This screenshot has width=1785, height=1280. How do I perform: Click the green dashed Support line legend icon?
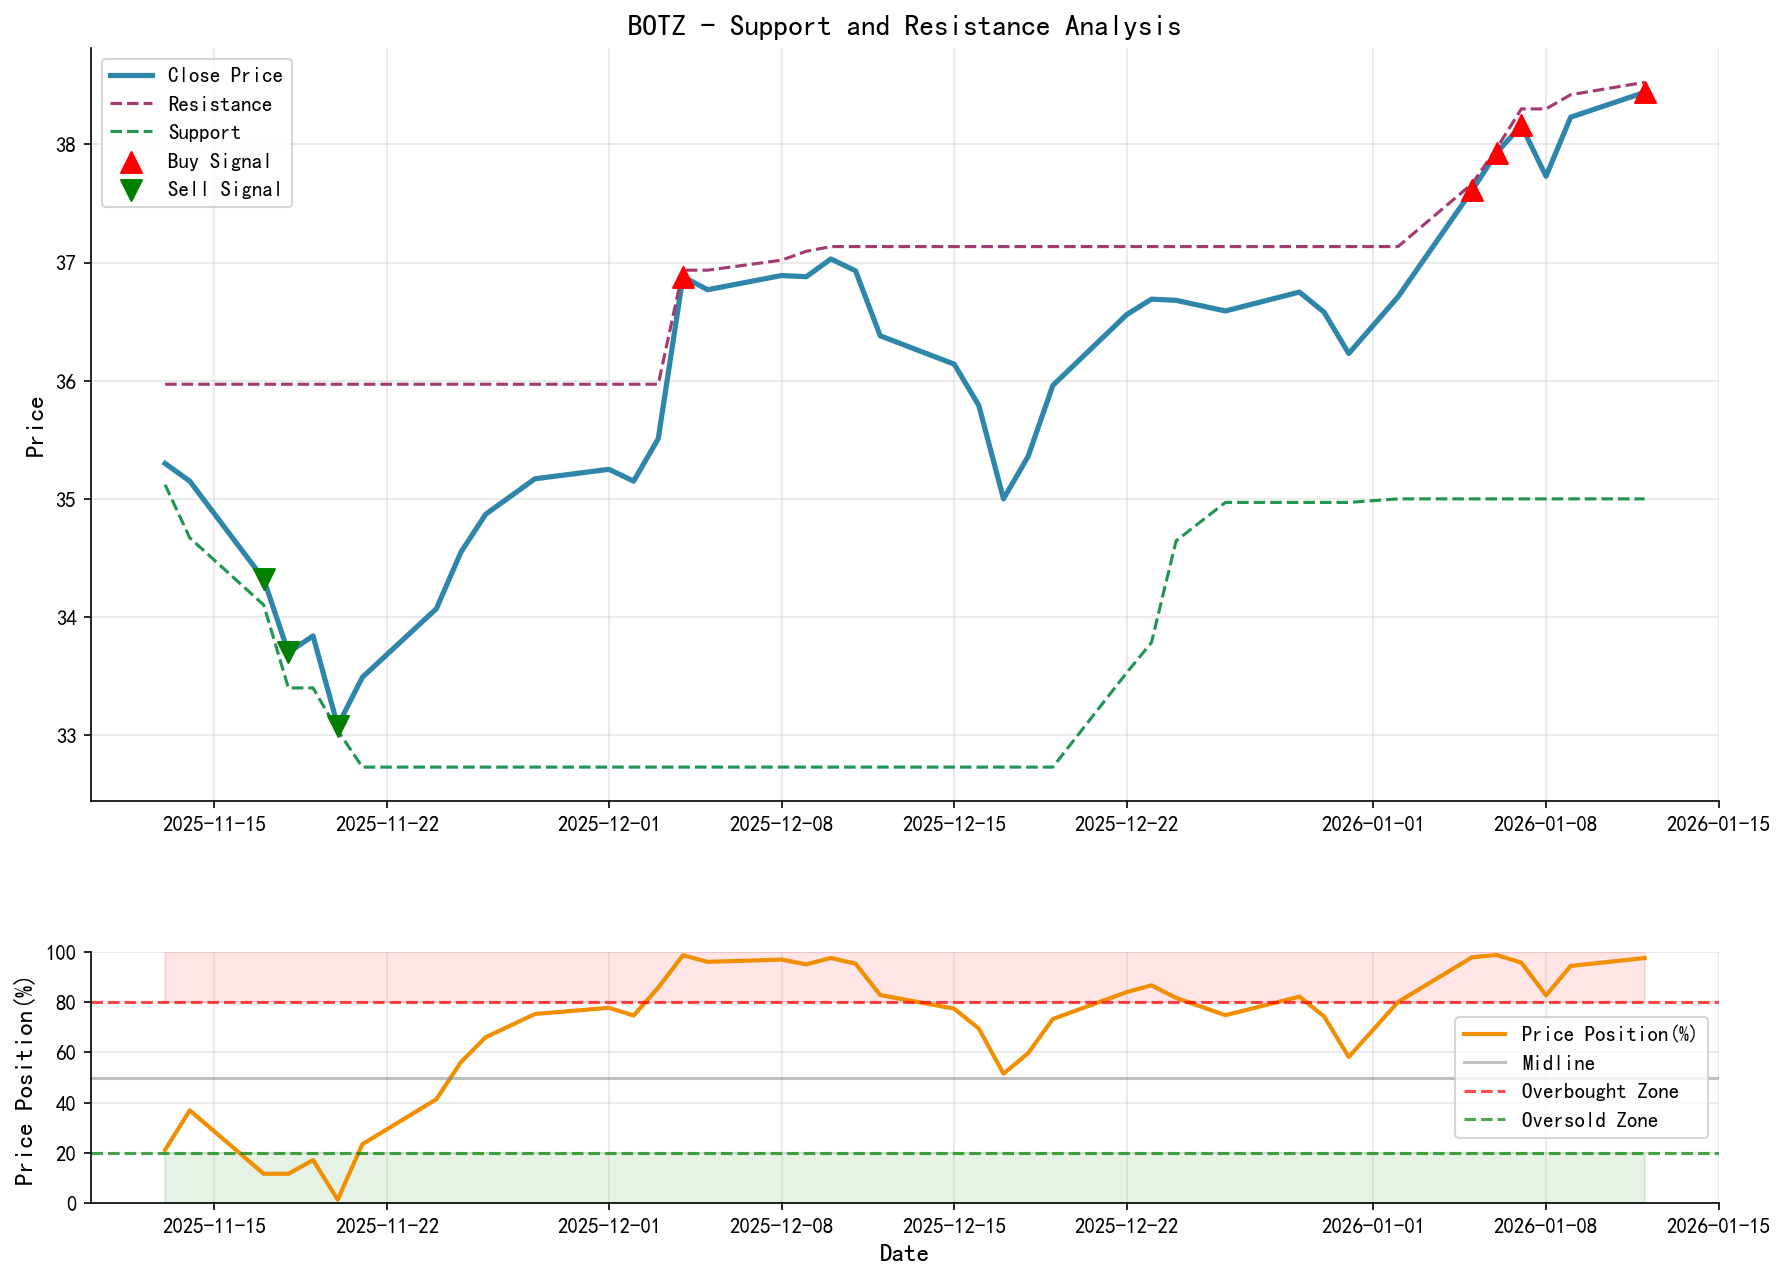130,132
